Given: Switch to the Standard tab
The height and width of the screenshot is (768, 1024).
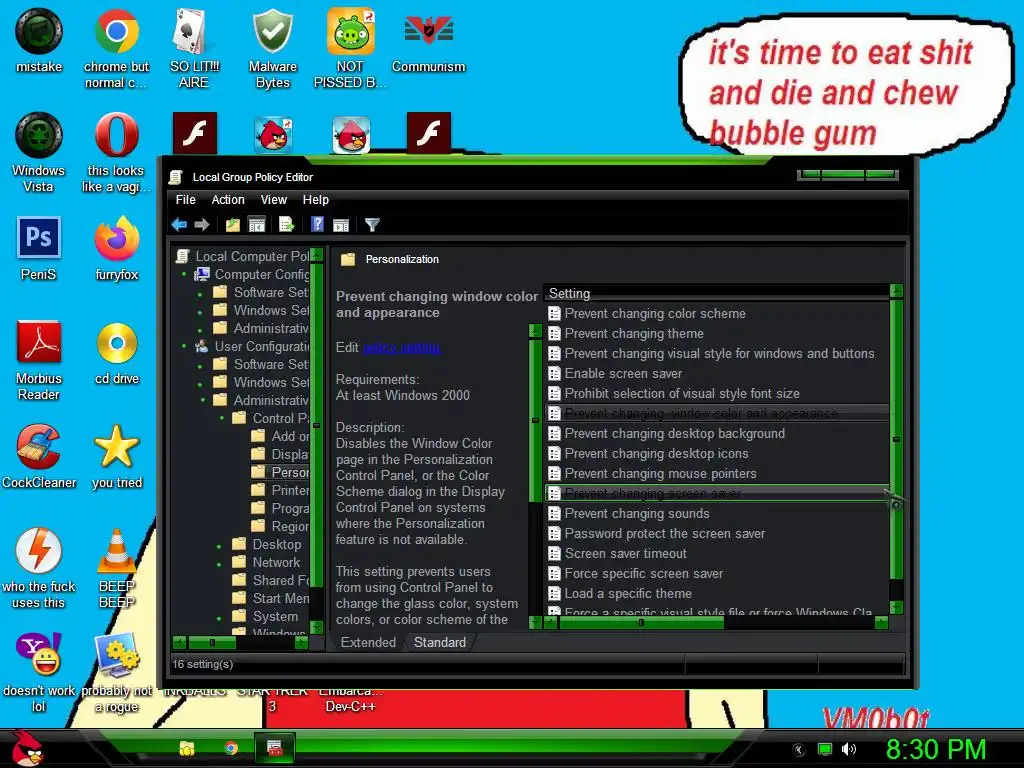Looking at the screenshot, I should tap(440, 643).
